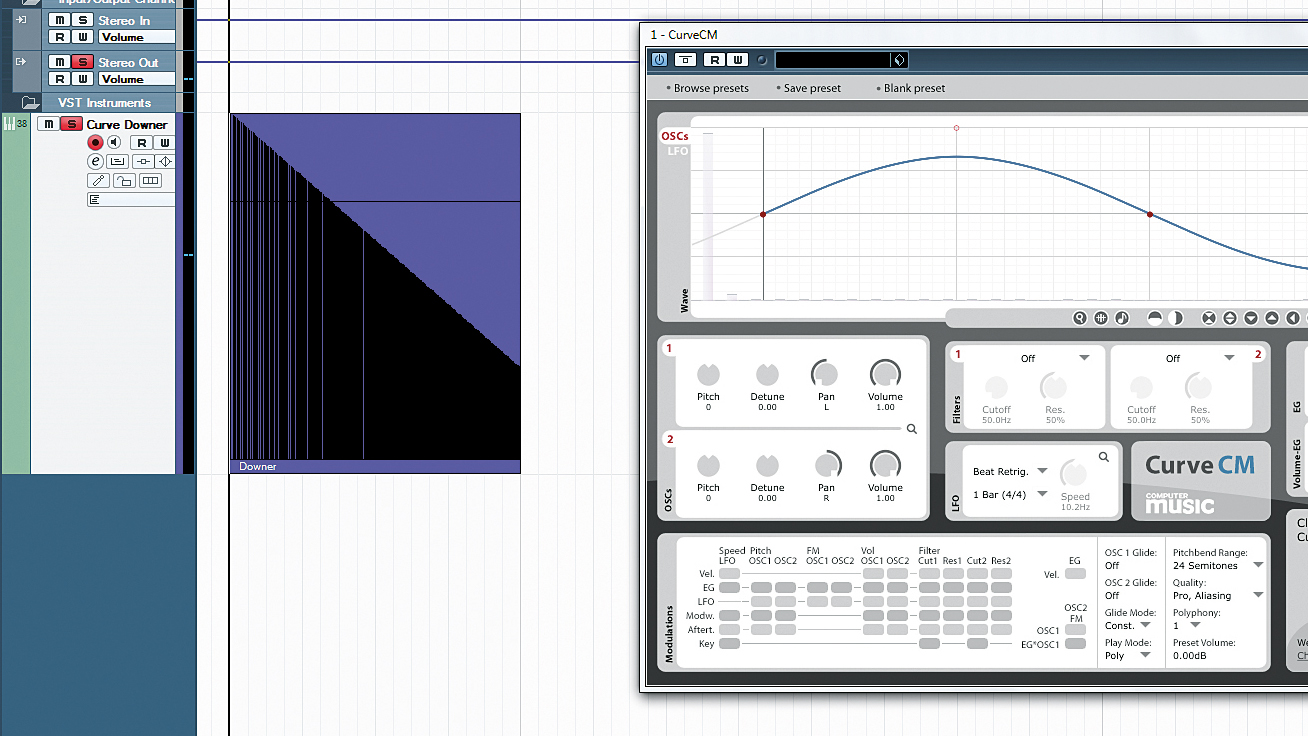Click the top peak node of the waveform curve
1308x736 pixels.
pyautogui.click(x=957, y=128)
